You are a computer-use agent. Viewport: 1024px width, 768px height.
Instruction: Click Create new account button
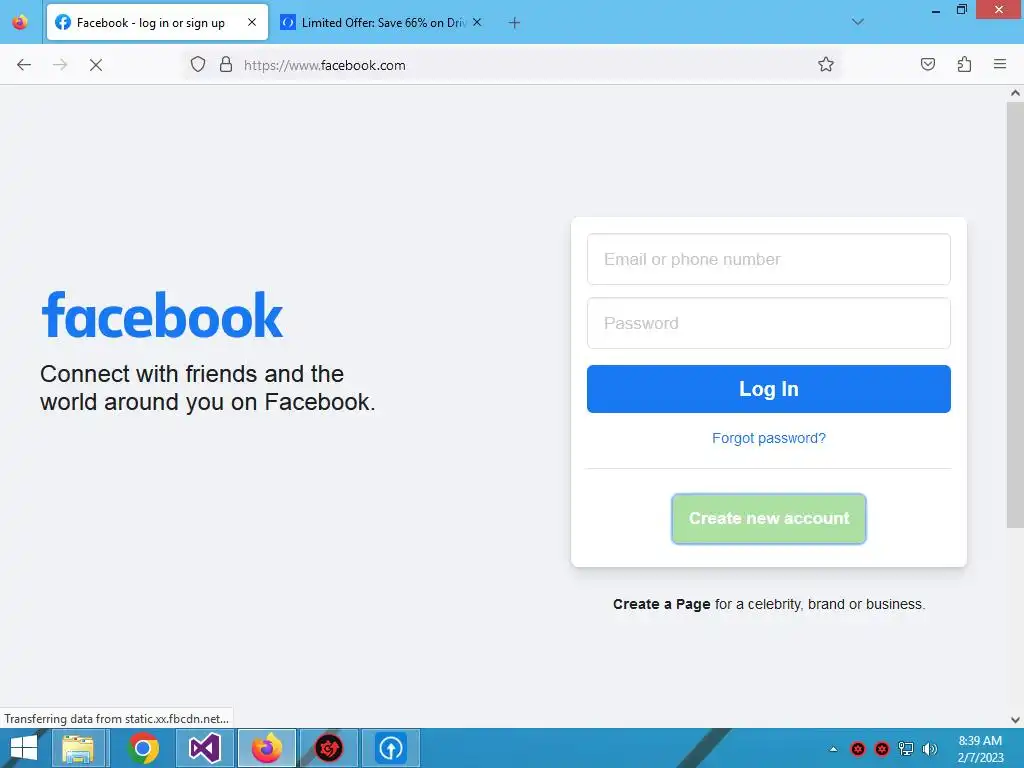click(x=769, y=519)
